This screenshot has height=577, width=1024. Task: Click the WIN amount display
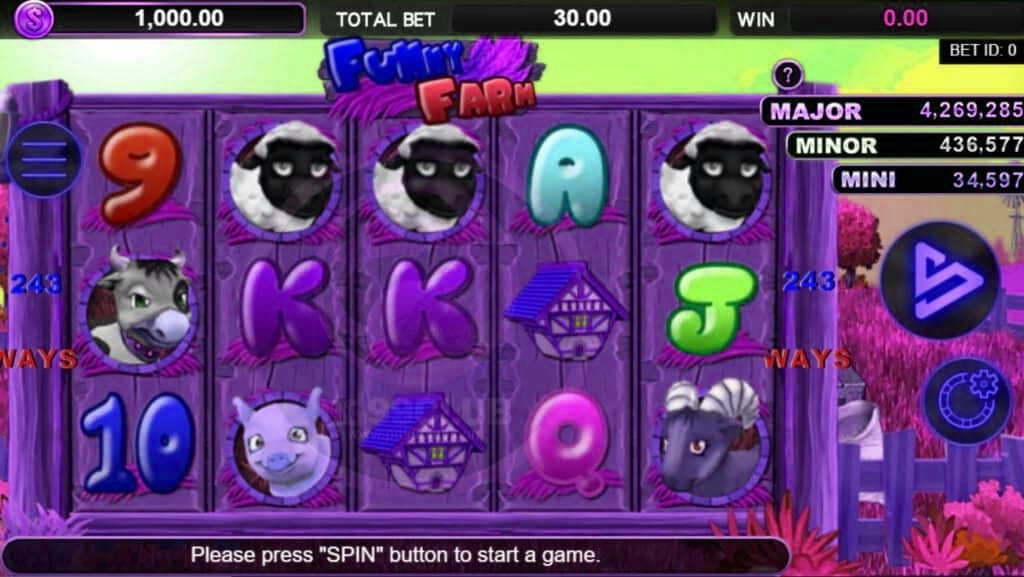click(x=906, y=18)
